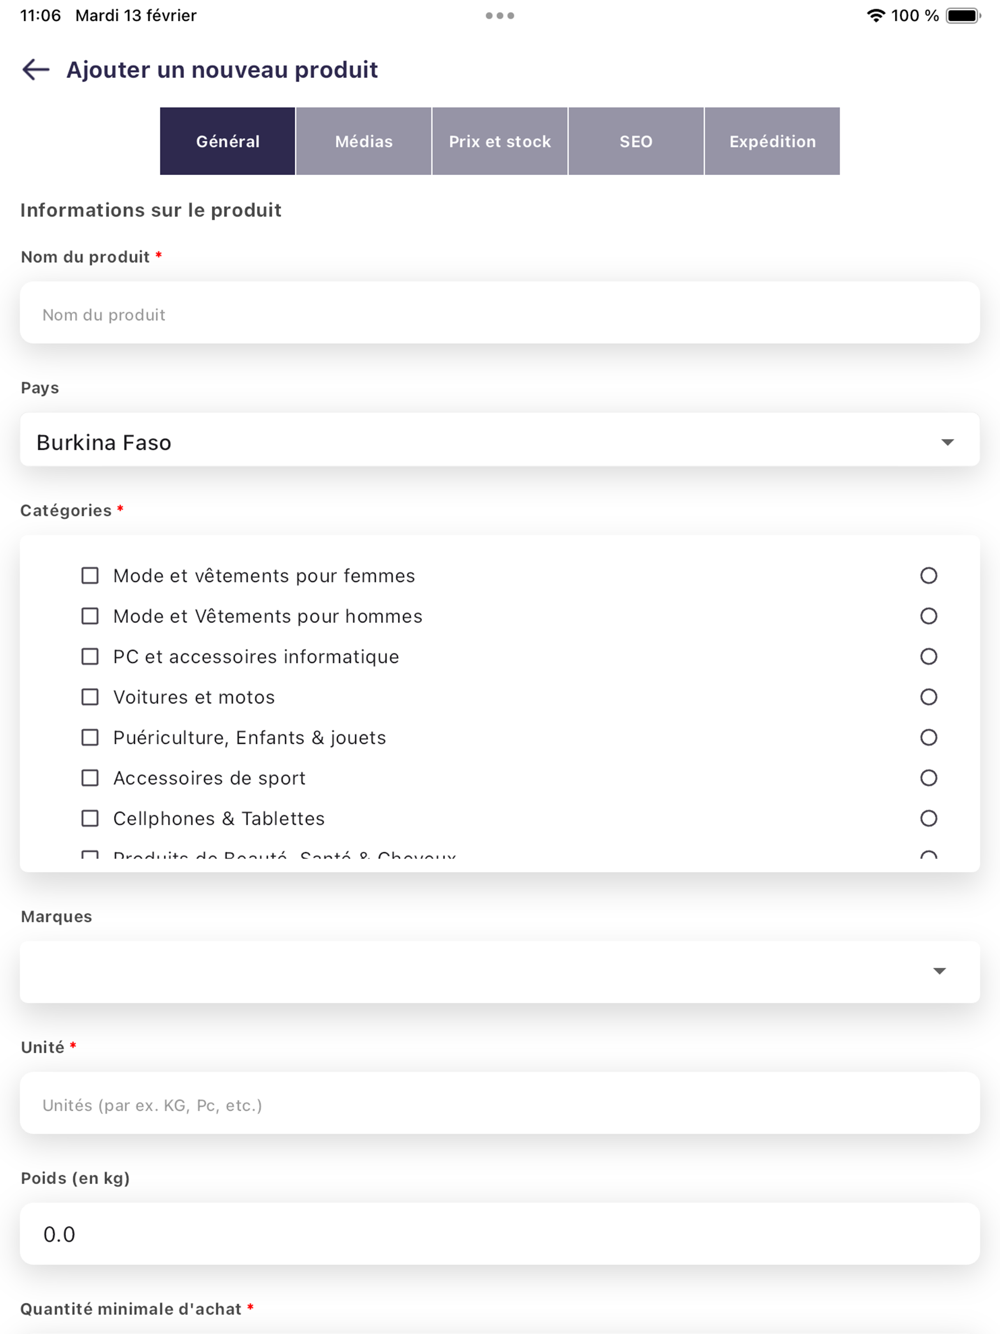Tick the 'Voitures et motos' checkbox
This screenshot has height=1334, width=1000.
(x=90, y=697)
